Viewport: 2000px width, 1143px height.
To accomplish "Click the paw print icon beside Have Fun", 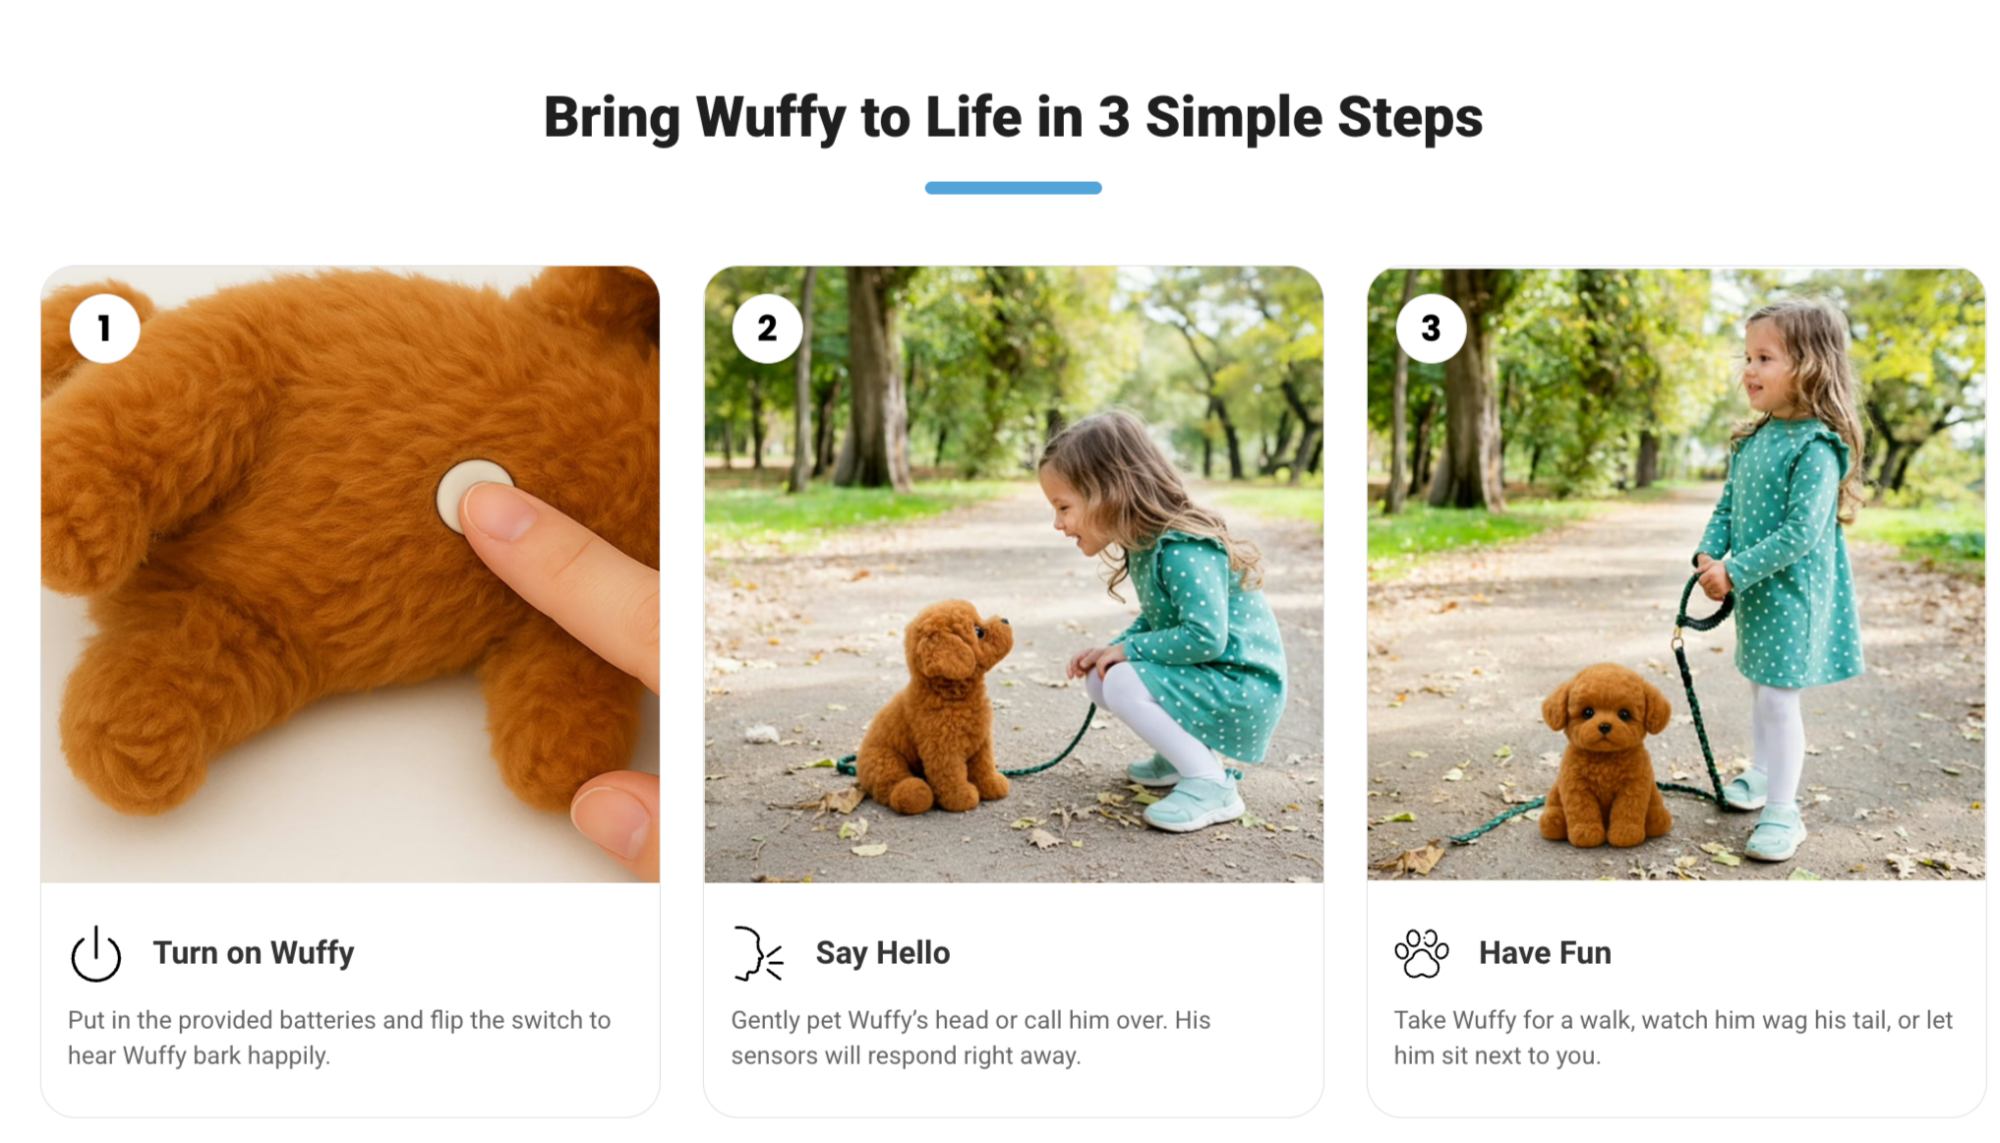I will coord(1421,953).
